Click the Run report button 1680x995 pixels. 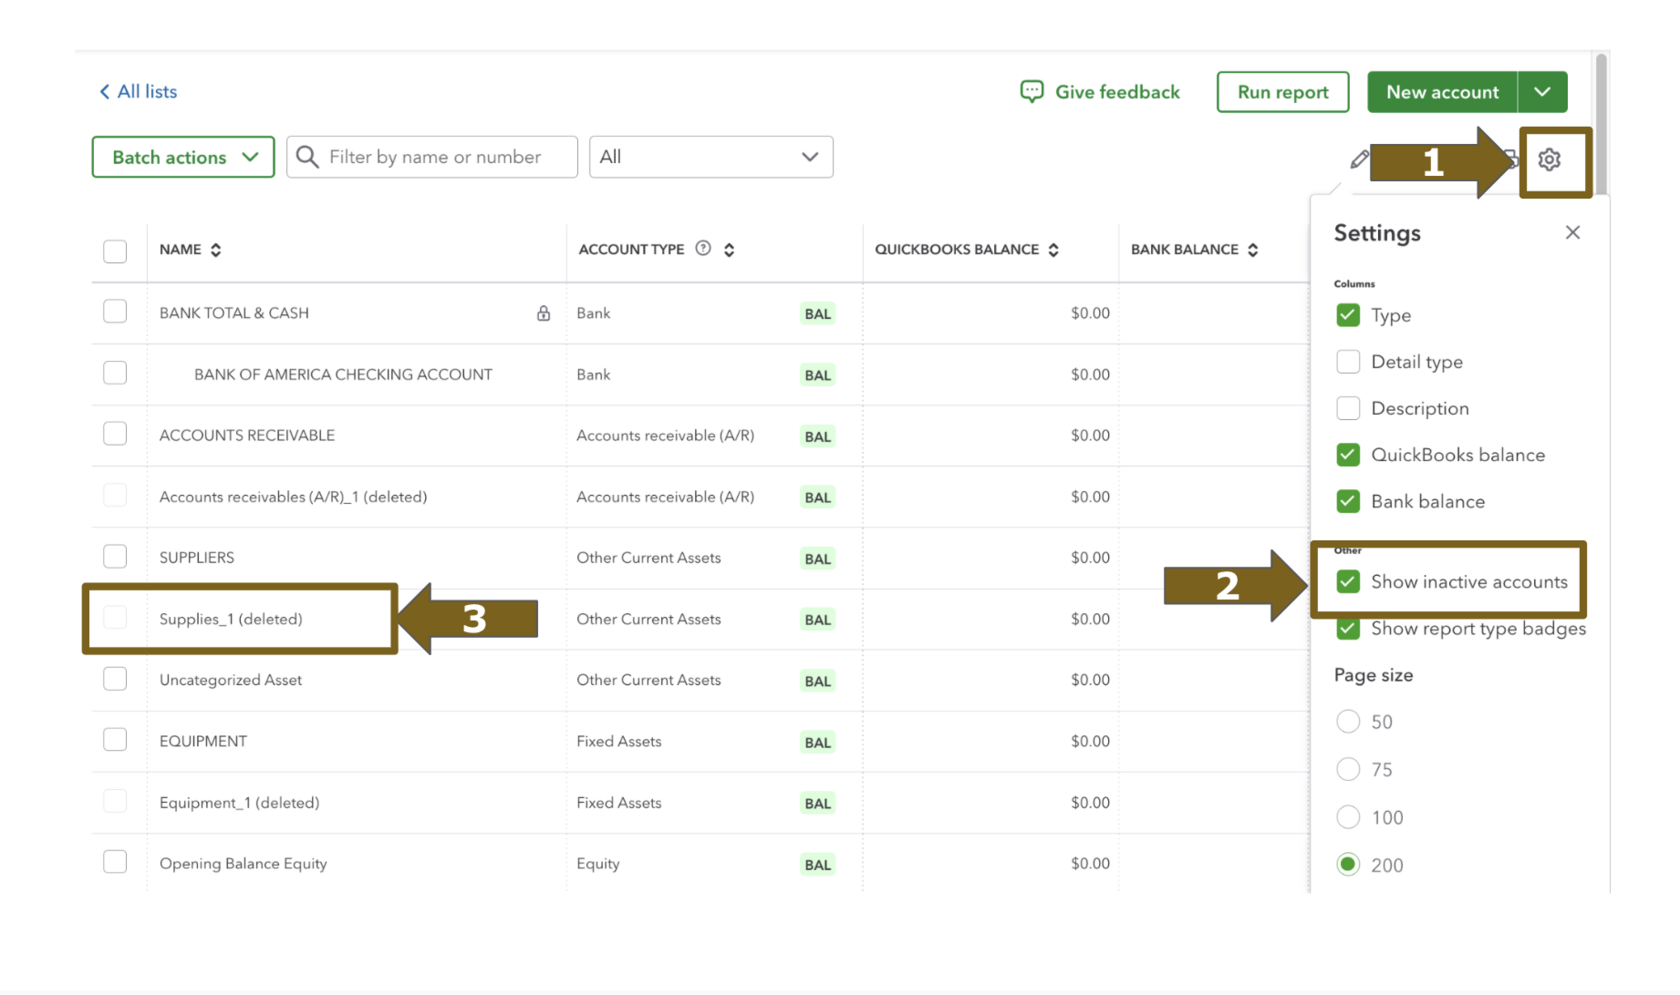(x=1283, y=92)
